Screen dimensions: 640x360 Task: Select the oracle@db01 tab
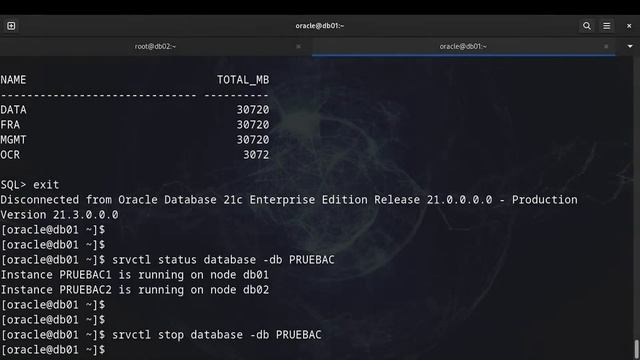tap(463, 46)
